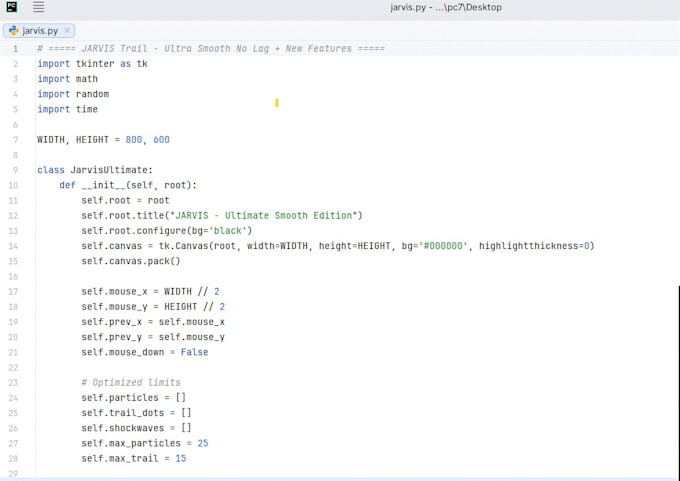Click the yellow warning marker in editor
The width and height of the screenshot is (680, 481).
pos(277,103)
